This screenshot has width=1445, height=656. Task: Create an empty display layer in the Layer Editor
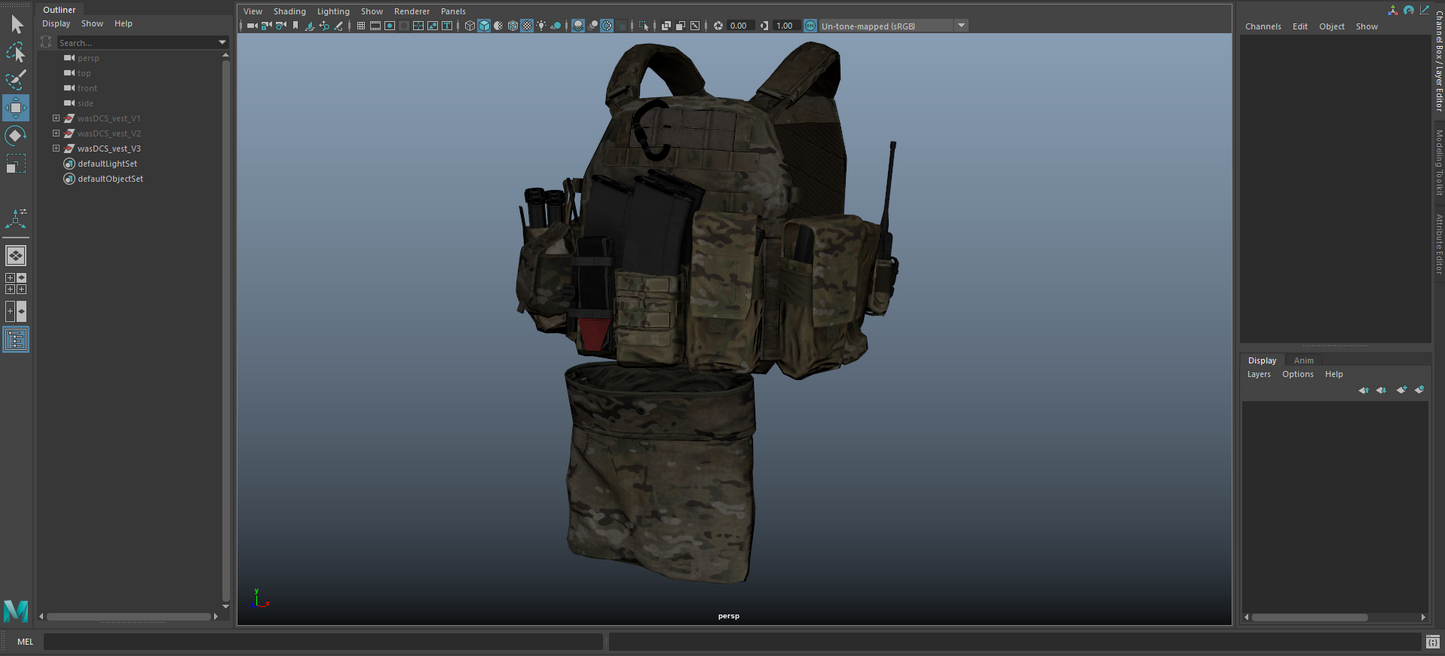tap(1402, 390)
